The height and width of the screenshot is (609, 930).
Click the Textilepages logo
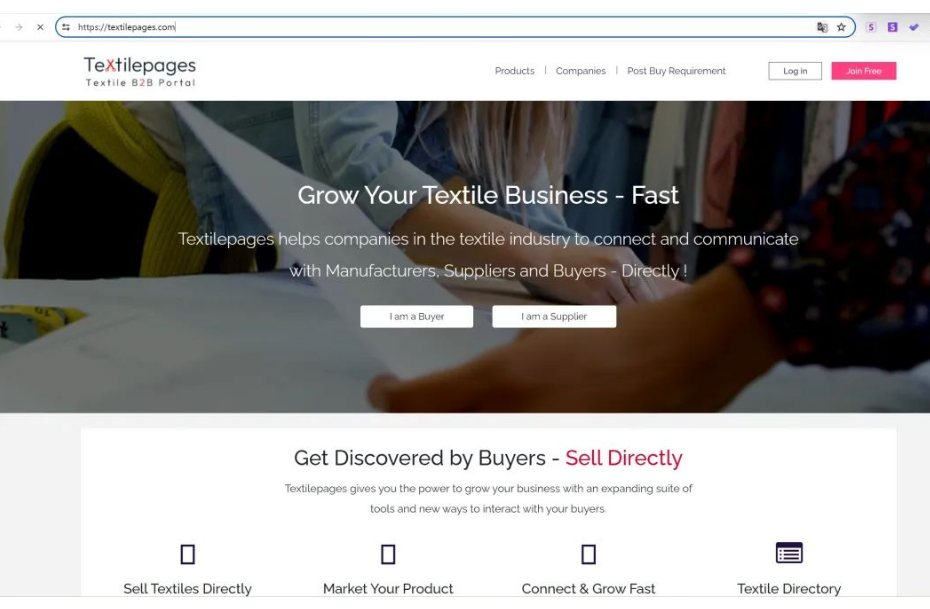pyautogui.click(x=140, y=72)
